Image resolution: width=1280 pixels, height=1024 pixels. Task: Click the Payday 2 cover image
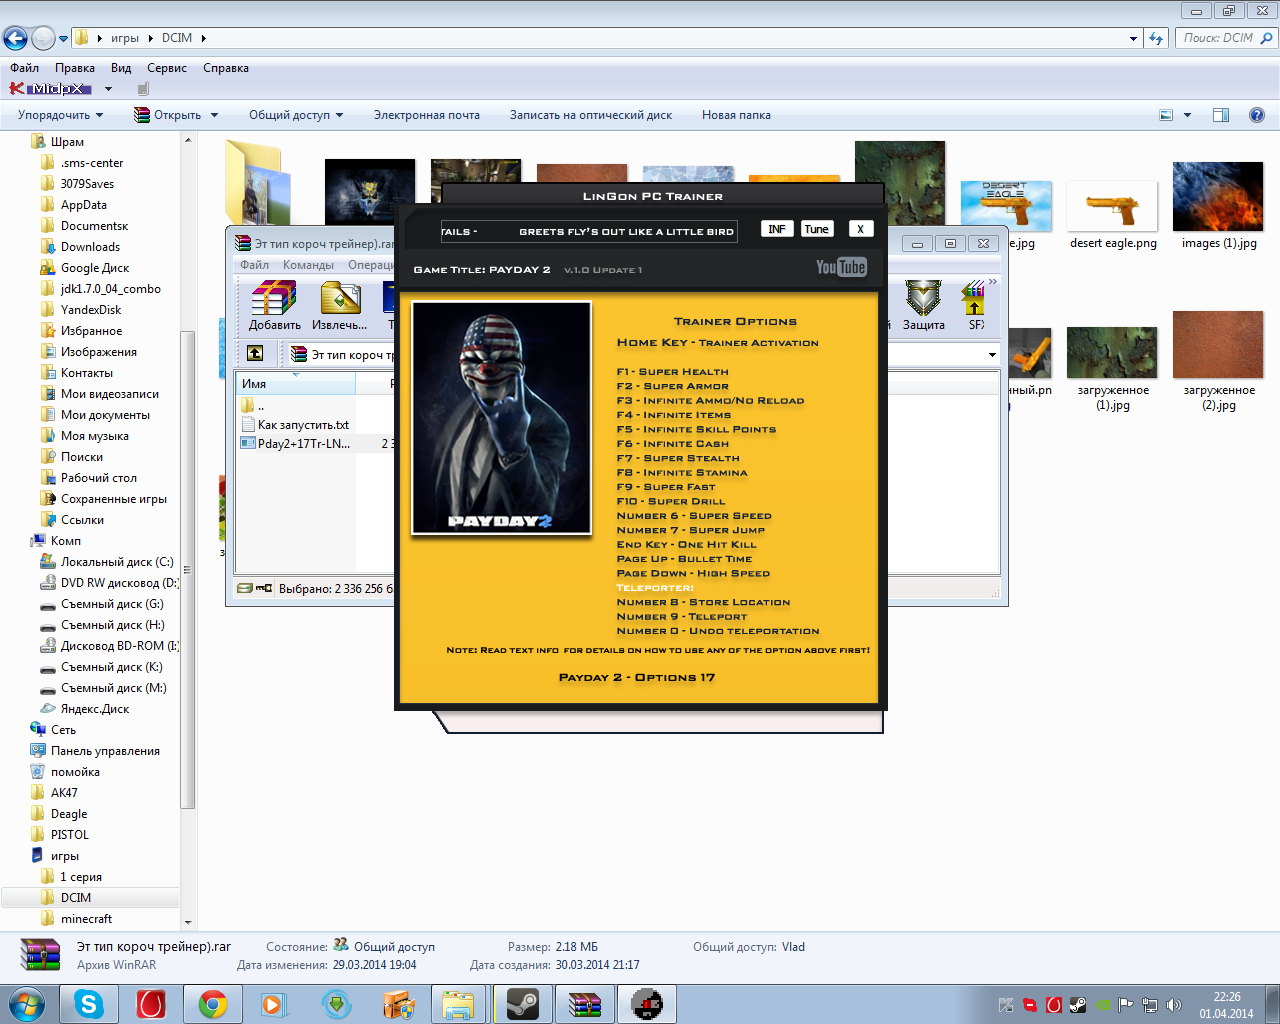502,418
